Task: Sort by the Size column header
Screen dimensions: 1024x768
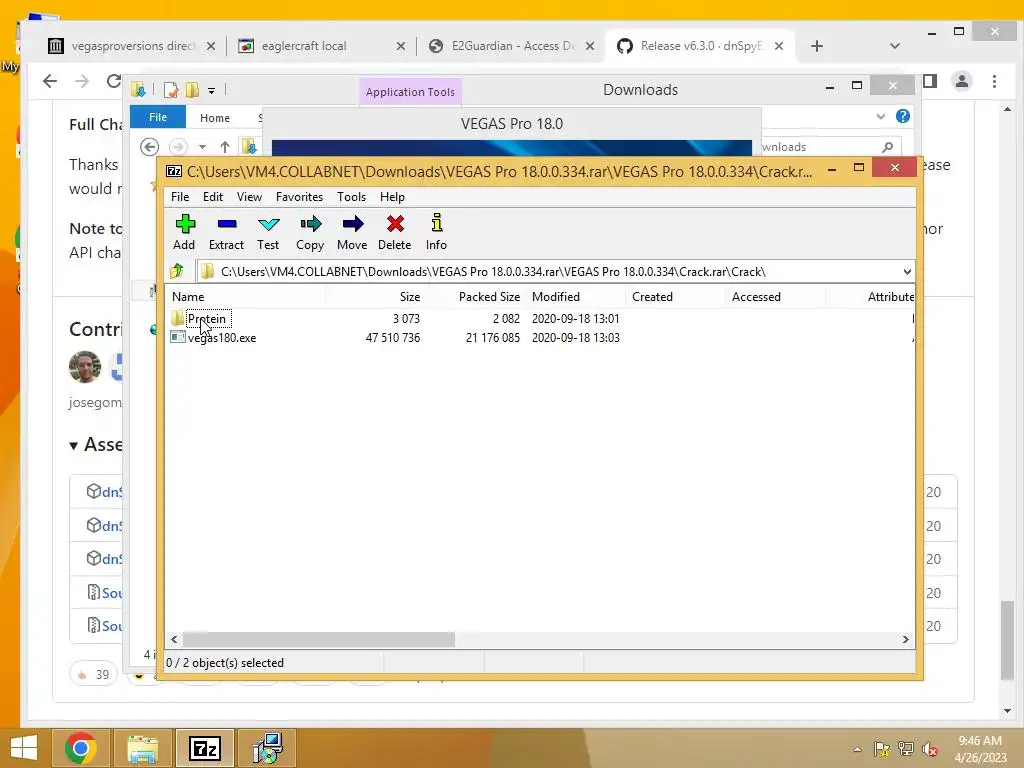Action: (x=375, y=296)
